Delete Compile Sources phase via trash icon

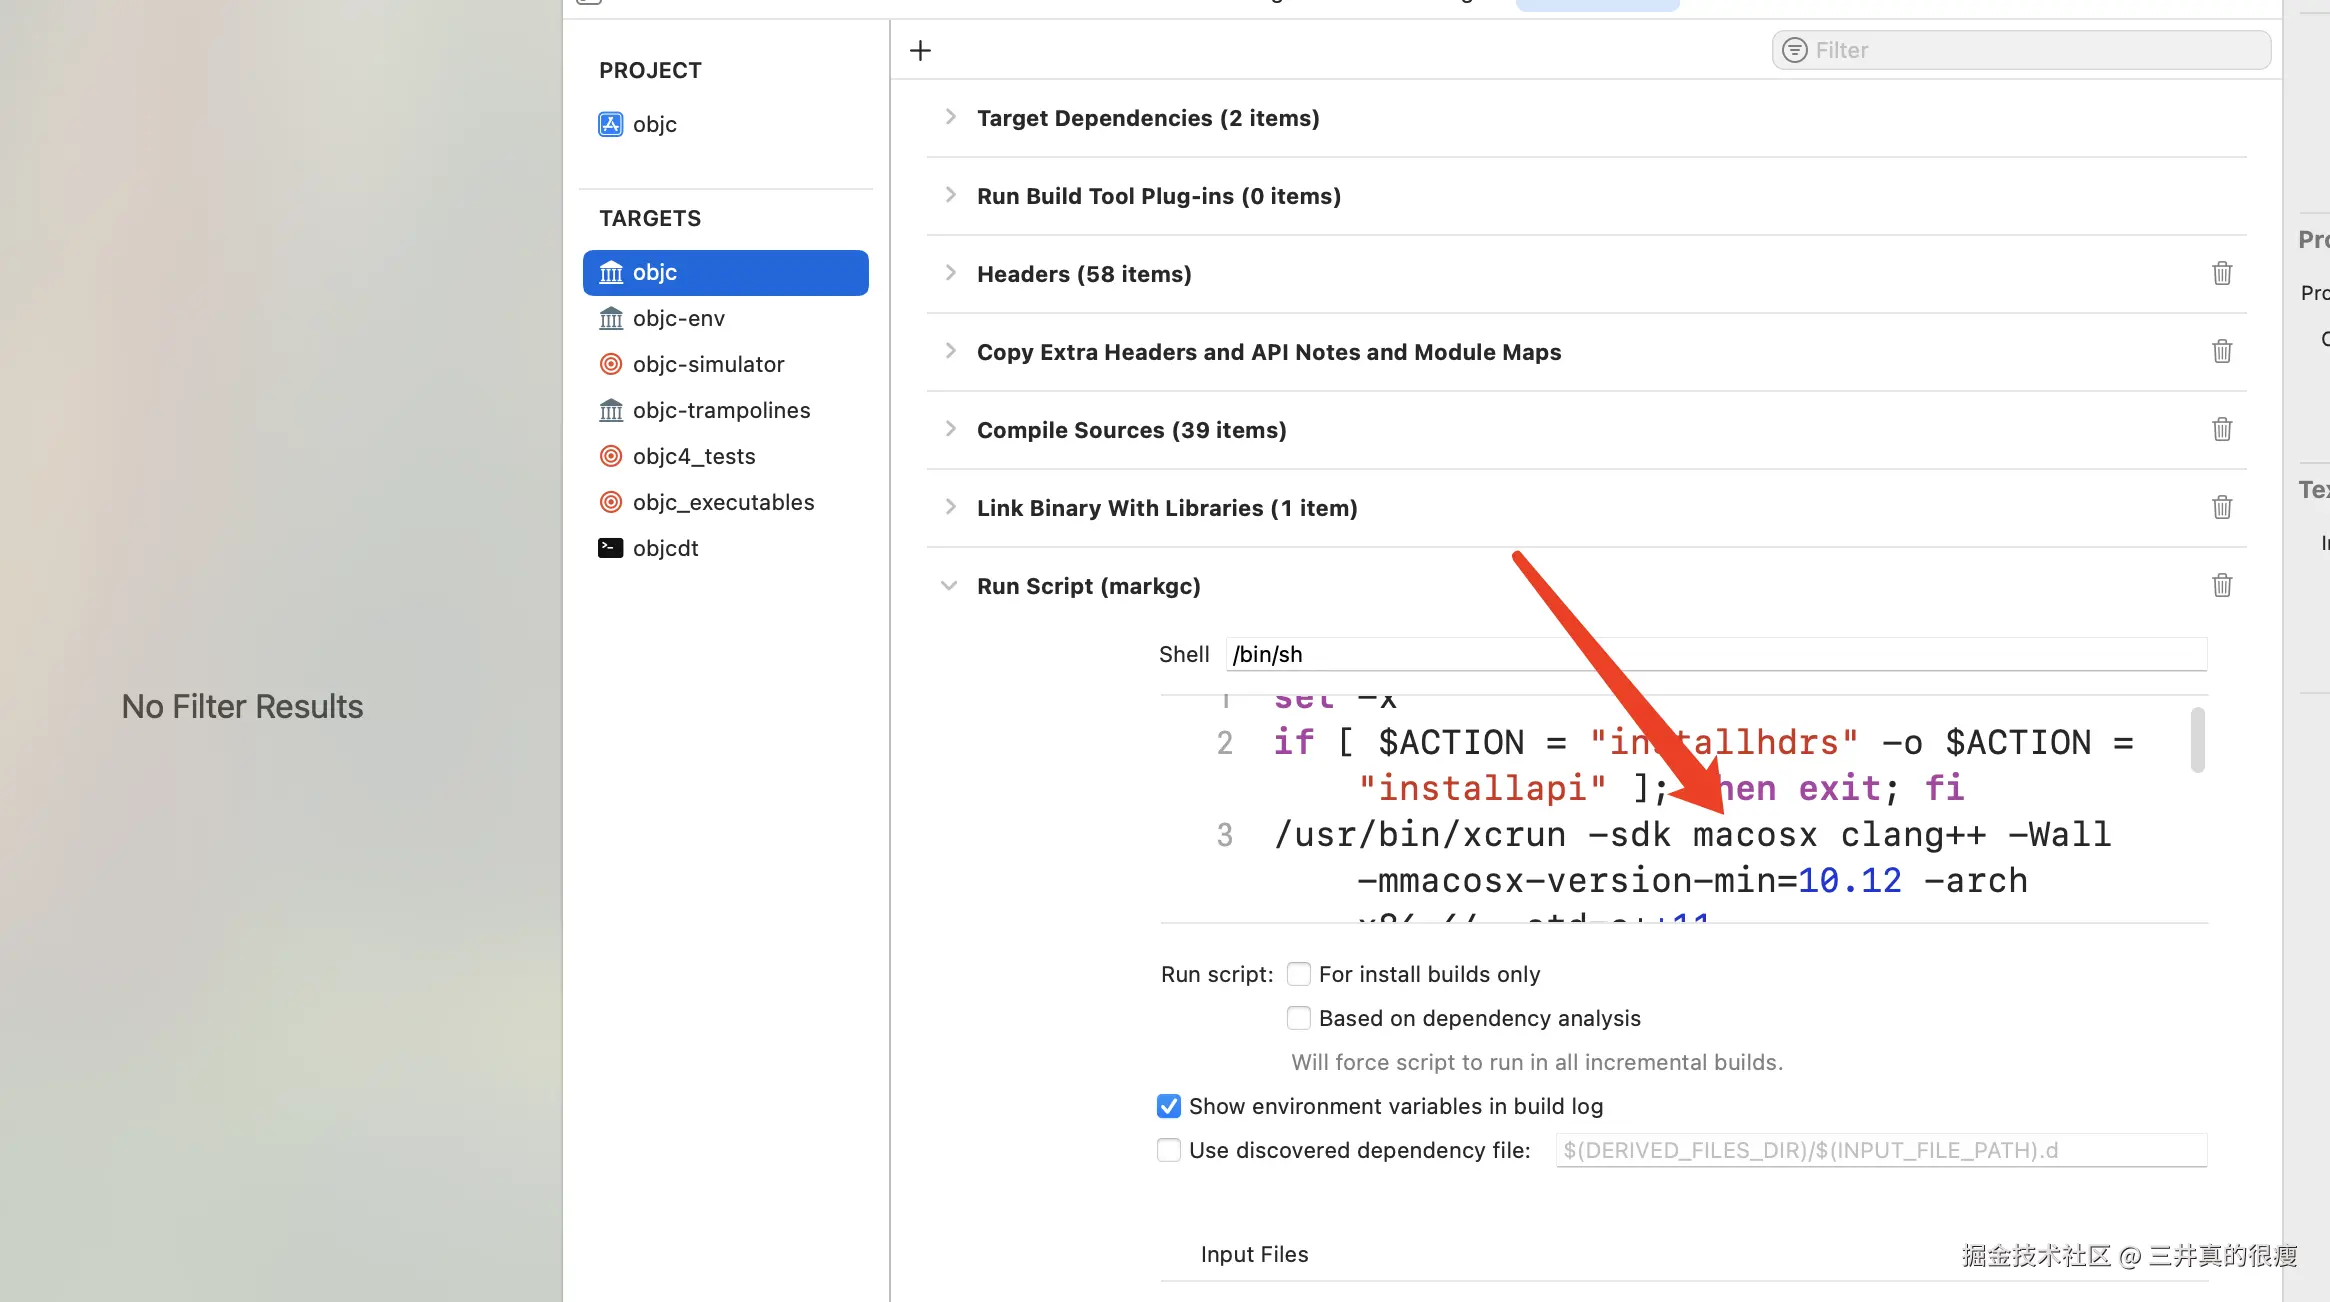tap(2222, 429)
